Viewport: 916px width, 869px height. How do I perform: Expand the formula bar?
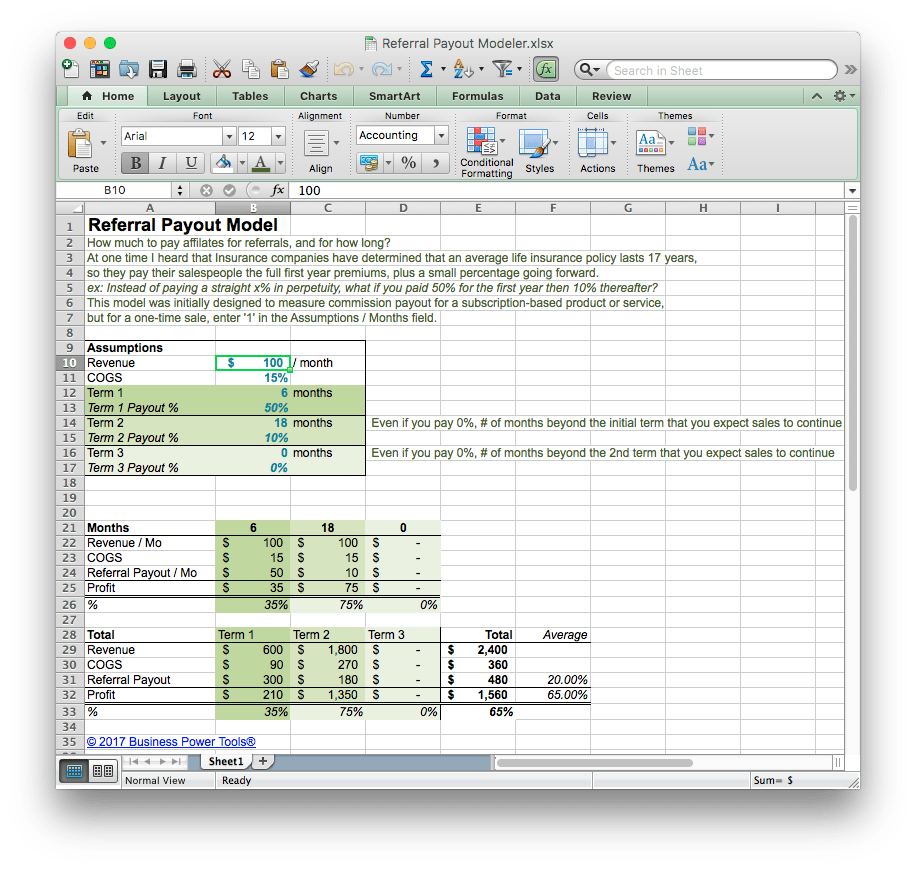[x=852, y=191]
